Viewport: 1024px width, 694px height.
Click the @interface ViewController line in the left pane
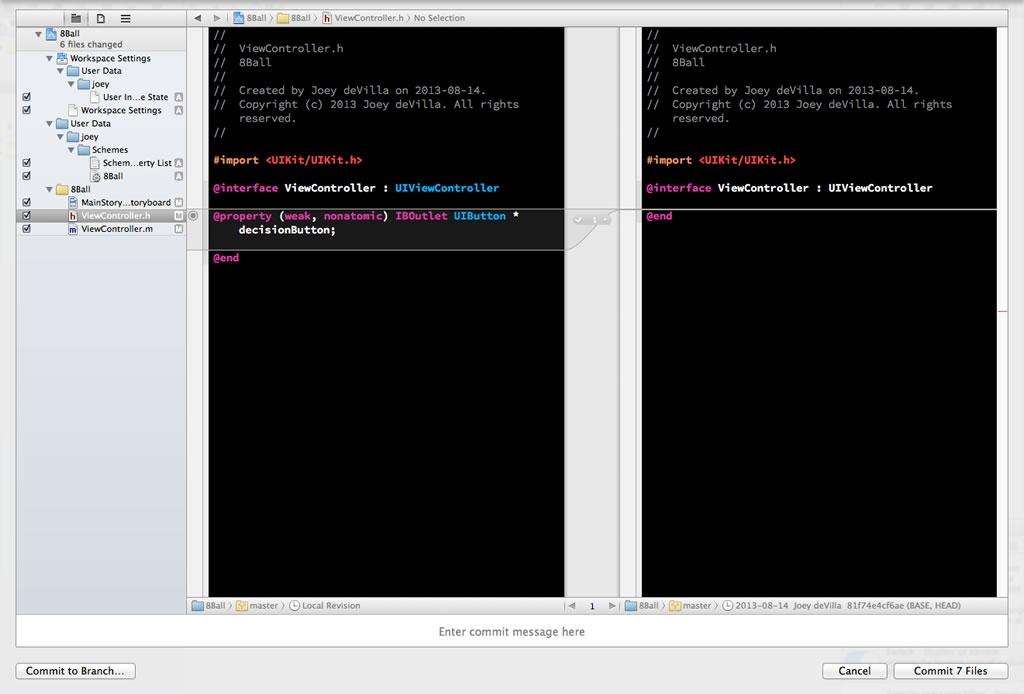356,188
